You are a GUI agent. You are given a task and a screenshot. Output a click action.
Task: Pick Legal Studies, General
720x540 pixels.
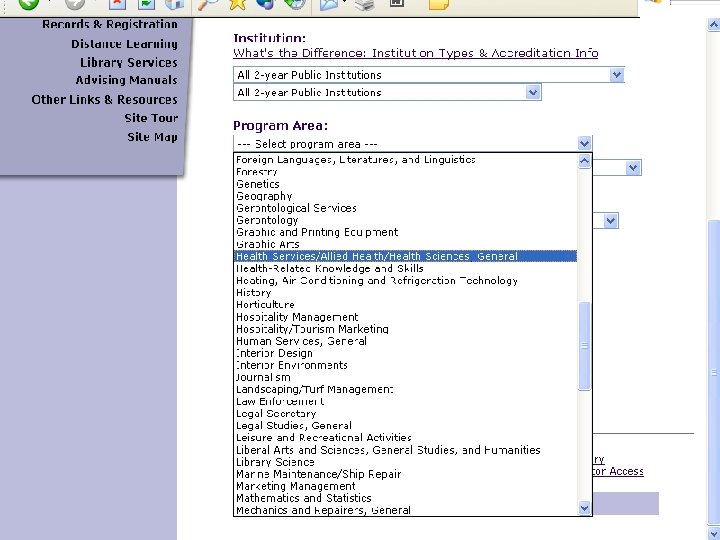tap(405, 425)
